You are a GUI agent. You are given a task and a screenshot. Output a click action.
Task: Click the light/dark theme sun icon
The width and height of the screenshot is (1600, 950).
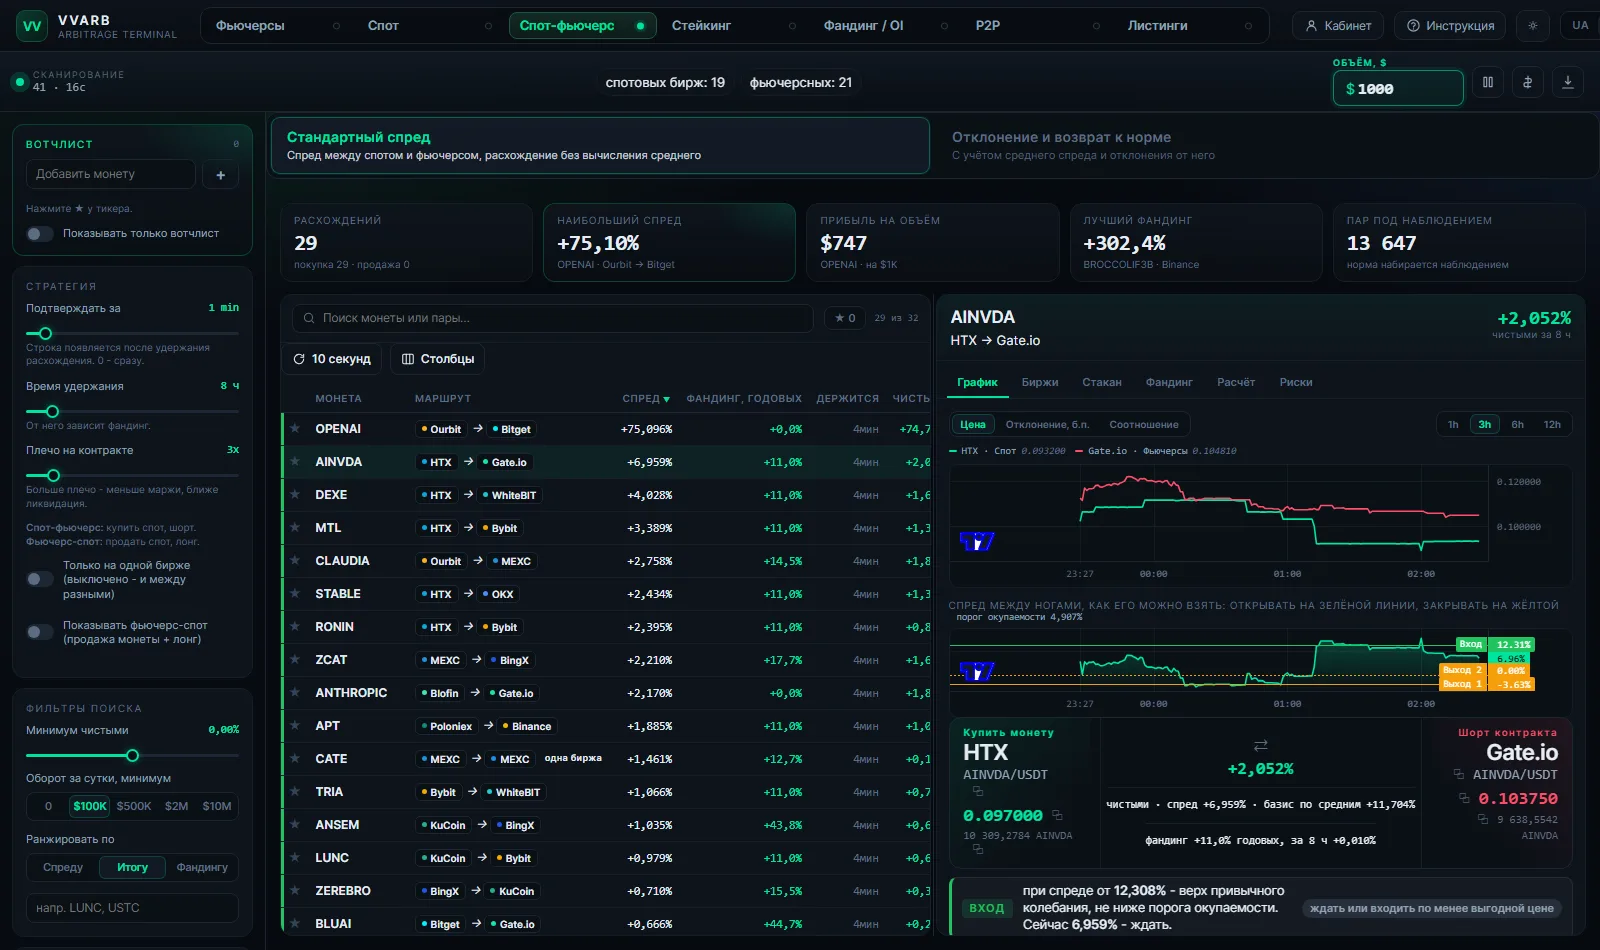[x=1532, y=26]
